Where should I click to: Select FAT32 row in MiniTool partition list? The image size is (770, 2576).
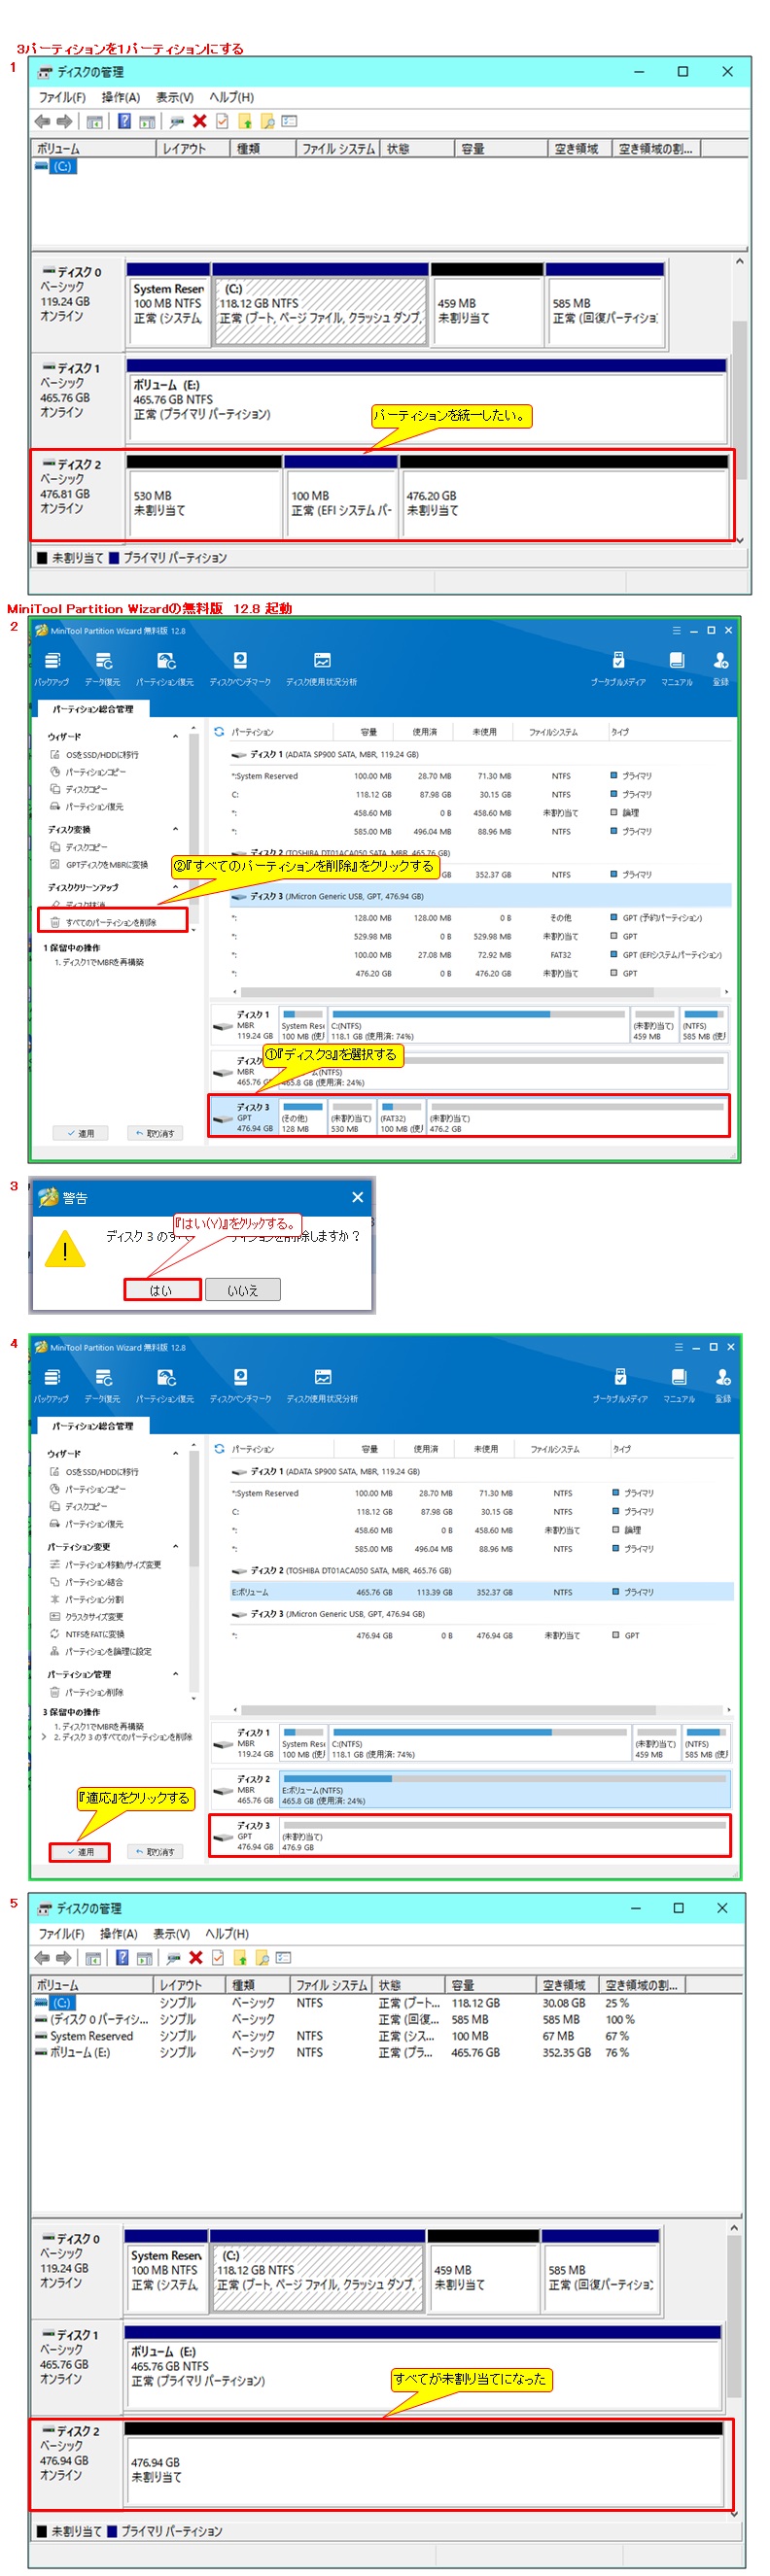[x=480, y=955]
